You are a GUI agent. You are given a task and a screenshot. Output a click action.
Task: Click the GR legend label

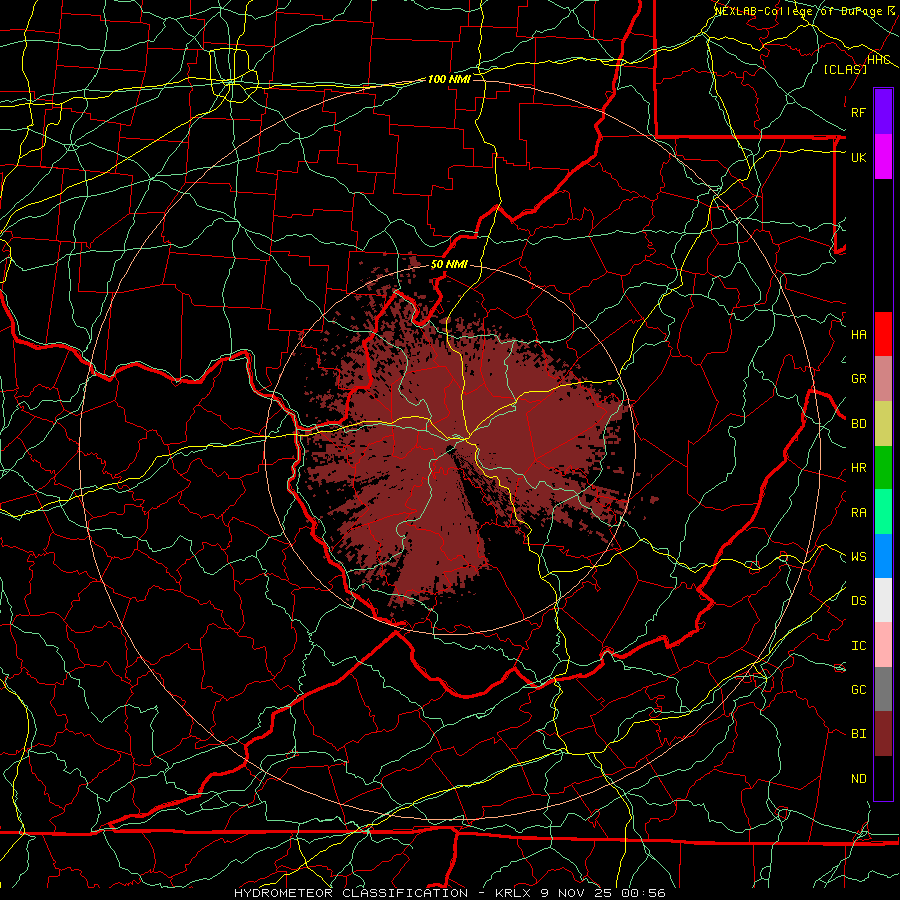pyautogui.click(x=858, y=379)
